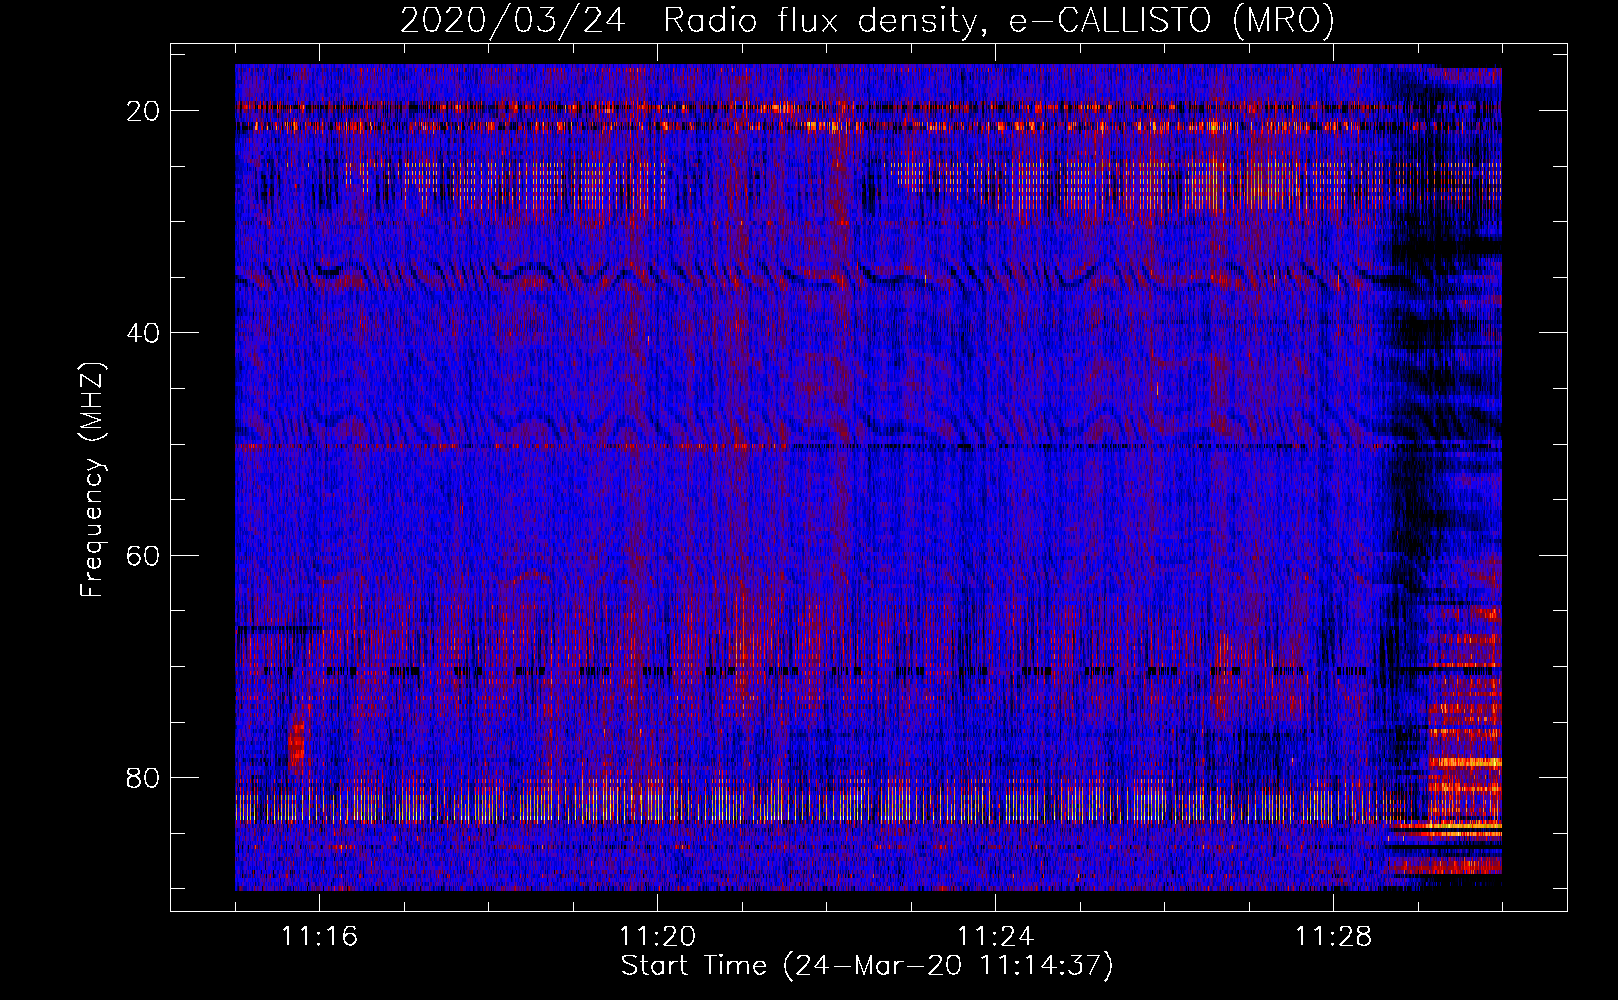The width and height of the screenshot is (1618, 1000).
Task: Click the 'Frequency (MHZ)' axis label
Action: click(x=92, y=480)
